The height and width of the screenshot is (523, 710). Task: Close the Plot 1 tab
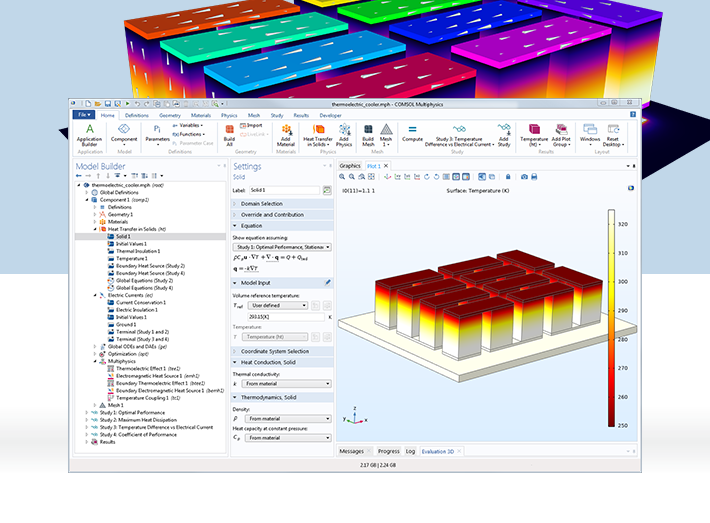coord(386,166)
